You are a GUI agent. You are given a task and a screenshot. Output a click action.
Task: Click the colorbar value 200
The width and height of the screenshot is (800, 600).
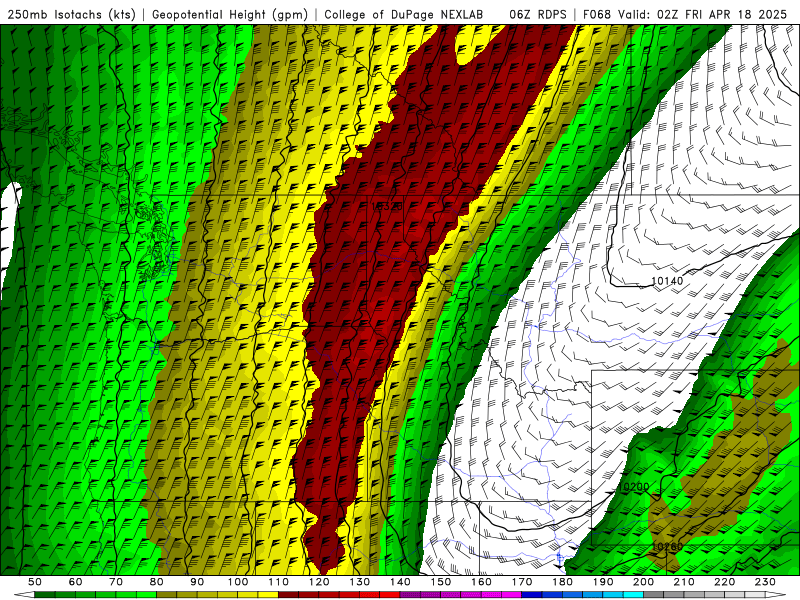[644, 582]
